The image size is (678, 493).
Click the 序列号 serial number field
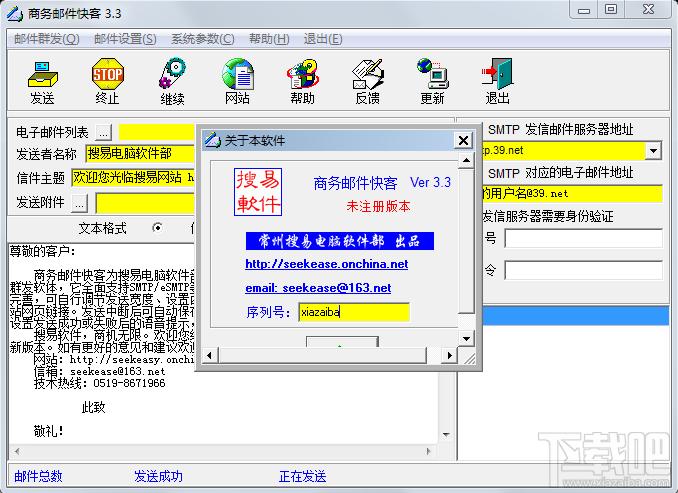pos(354,312)
